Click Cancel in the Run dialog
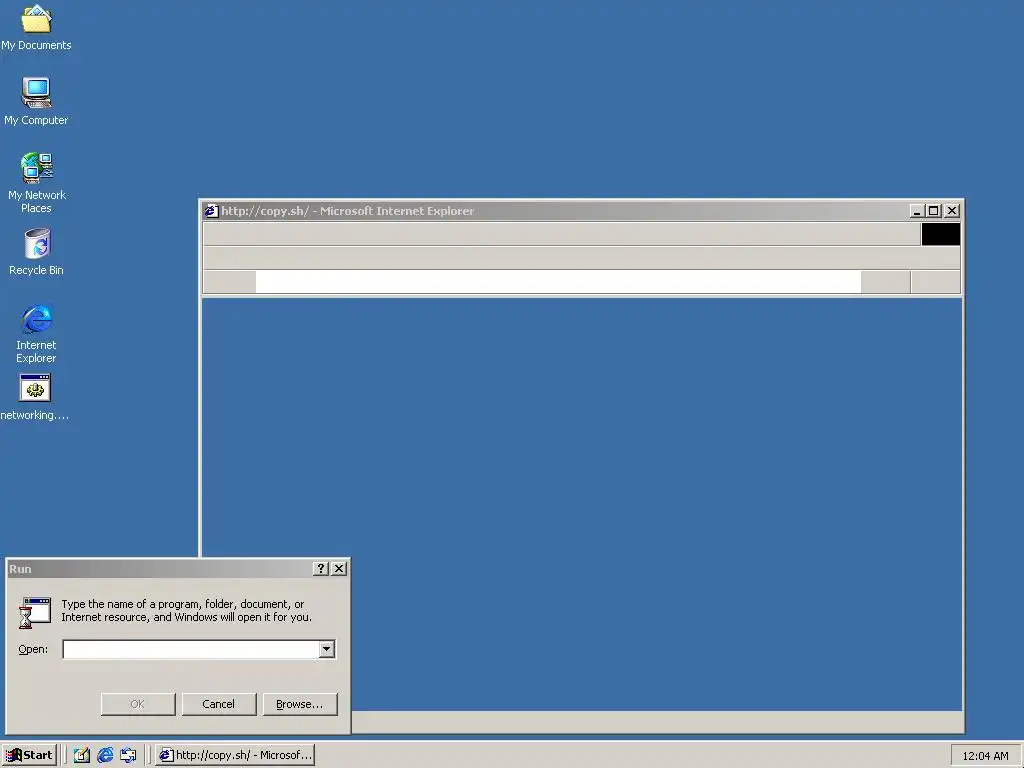 219,704
